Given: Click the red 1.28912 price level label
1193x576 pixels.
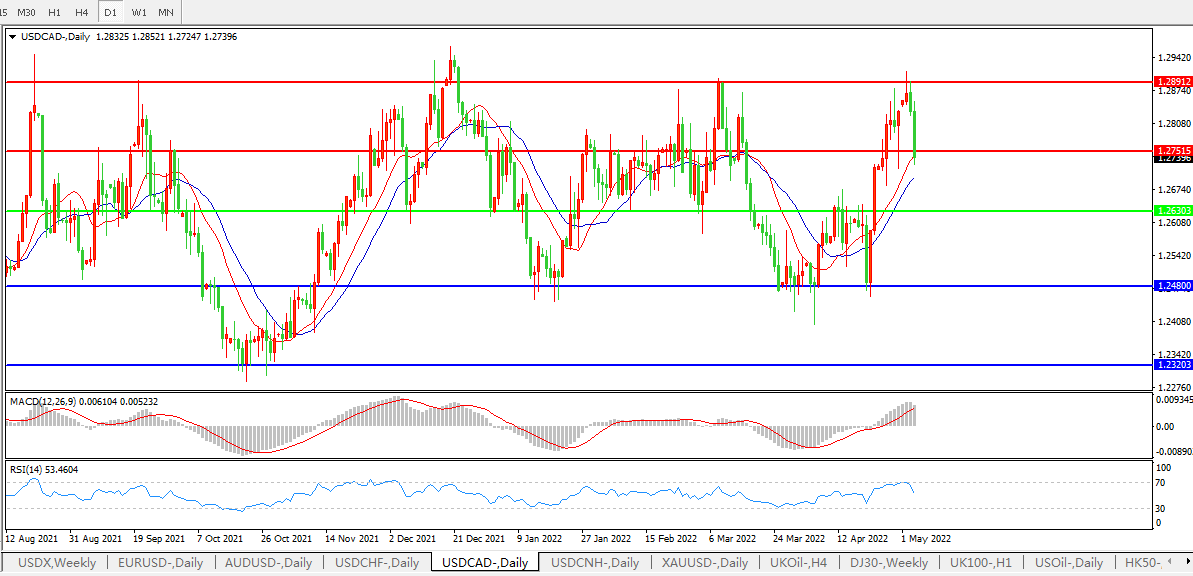Looking at the screenshot, I should (1172, 81).
